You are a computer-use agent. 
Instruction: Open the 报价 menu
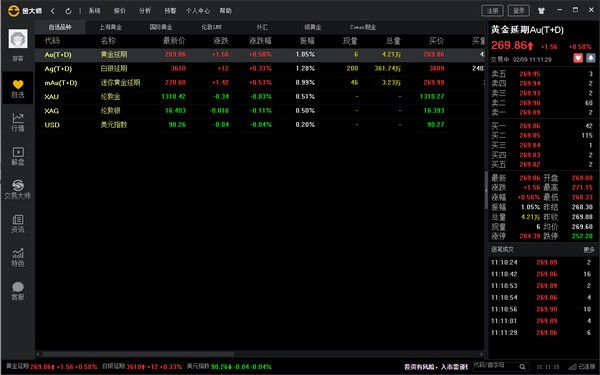[x=119, y=11]
